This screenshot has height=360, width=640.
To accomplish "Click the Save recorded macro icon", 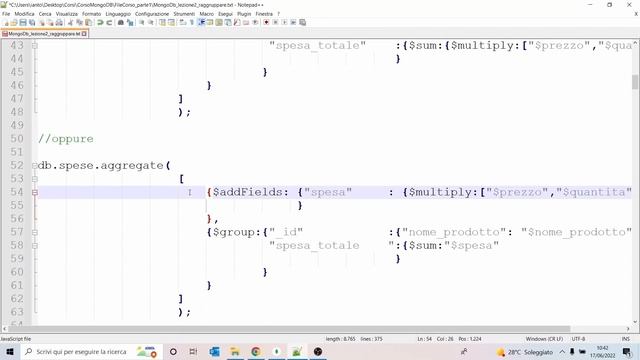I will click(x=302, y=23).
